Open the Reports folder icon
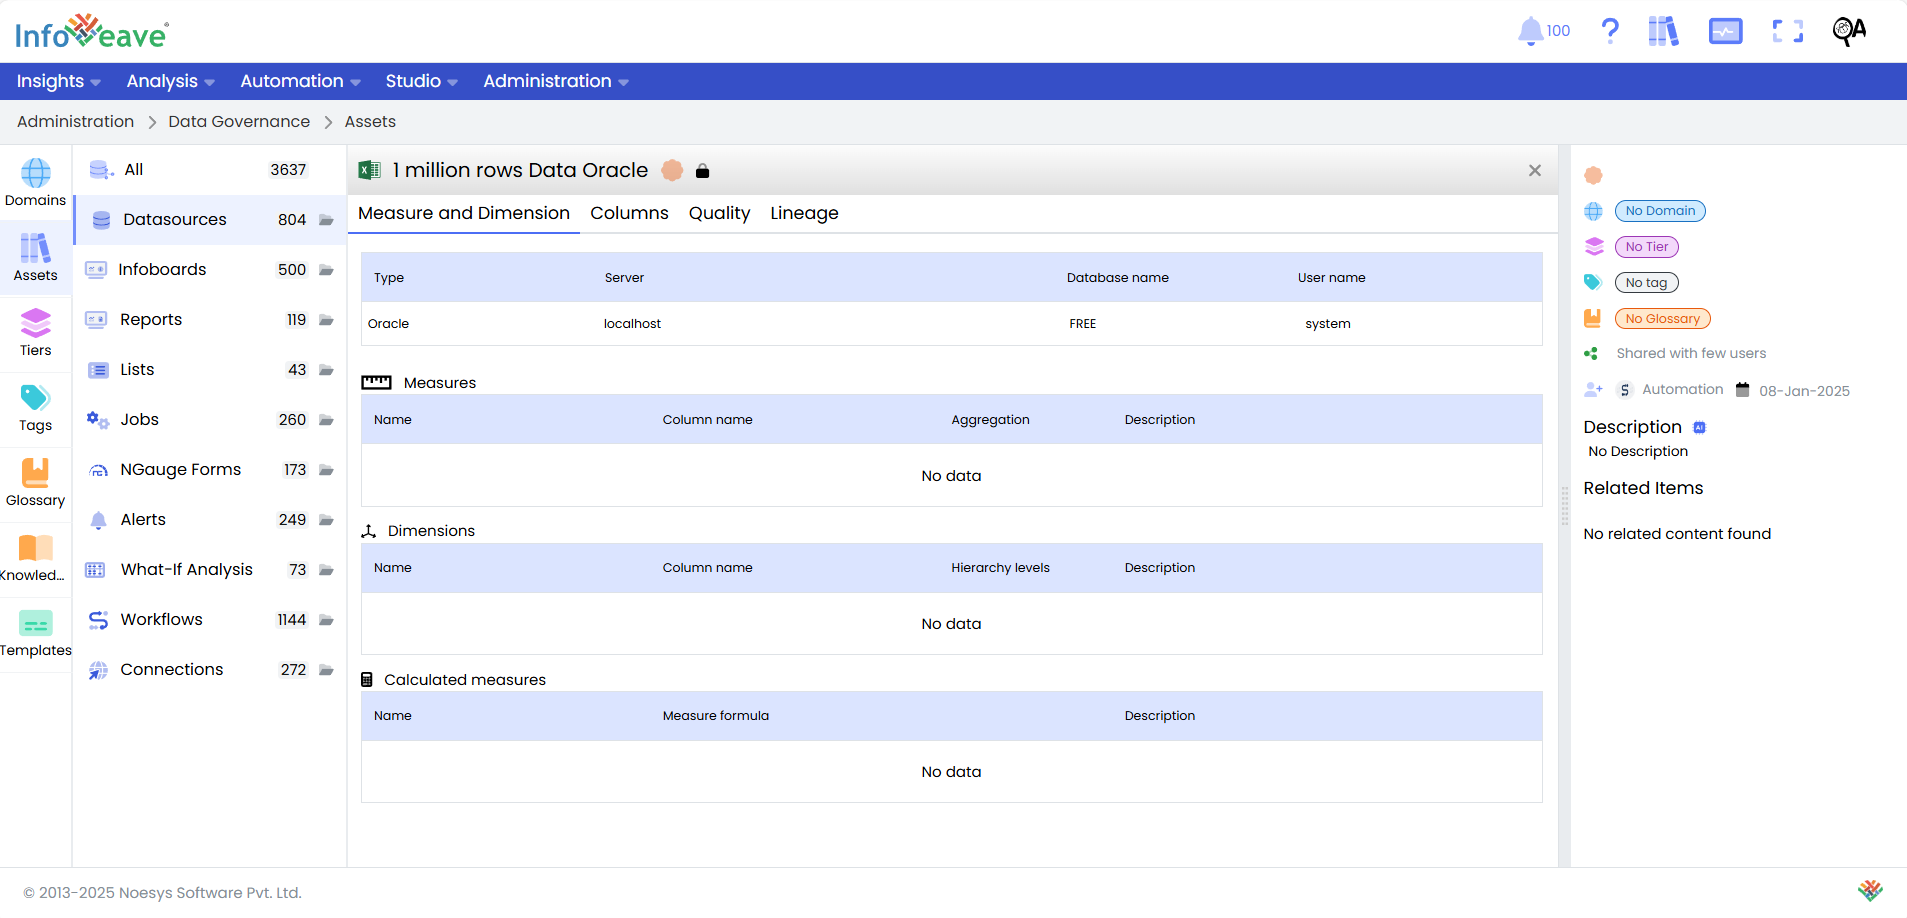 (326, 320)
